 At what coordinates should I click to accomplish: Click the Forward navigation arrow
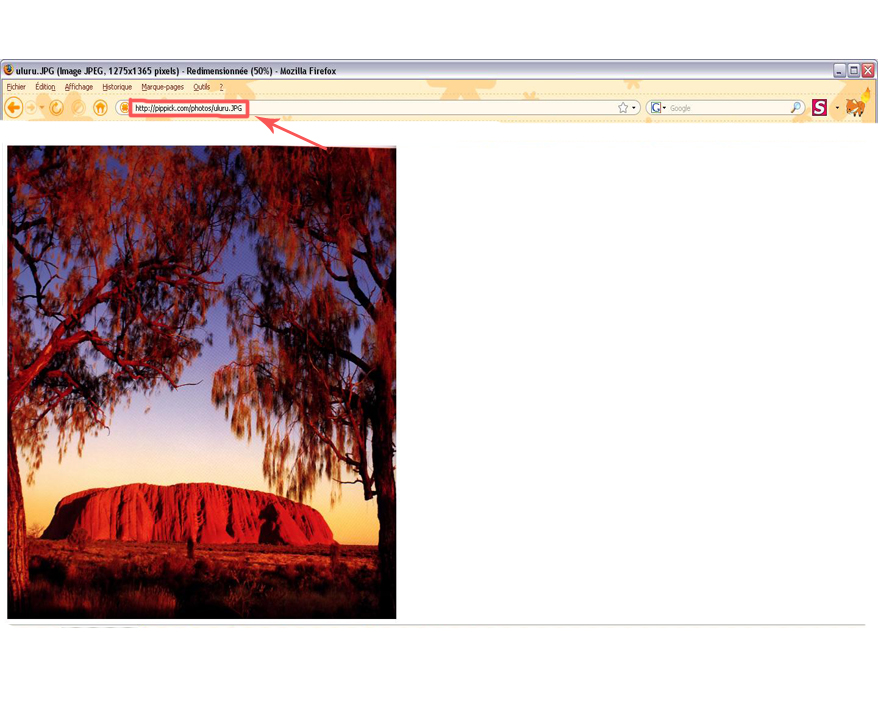pos(31,108)
